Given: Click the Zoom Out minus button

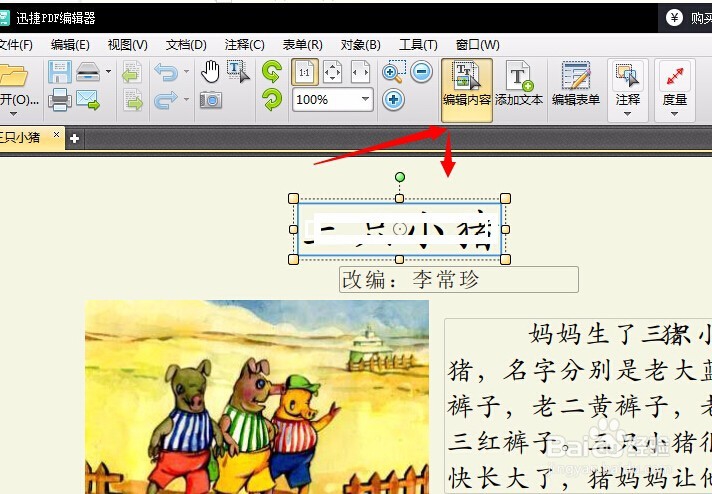Looking at the screenshot, I should (421, 72).
